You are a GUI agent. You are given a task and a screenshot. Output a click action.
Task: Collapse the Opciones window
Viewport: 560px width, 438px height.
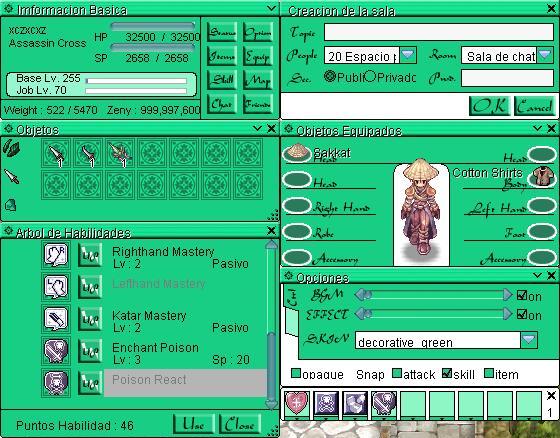tap(538, 275)
